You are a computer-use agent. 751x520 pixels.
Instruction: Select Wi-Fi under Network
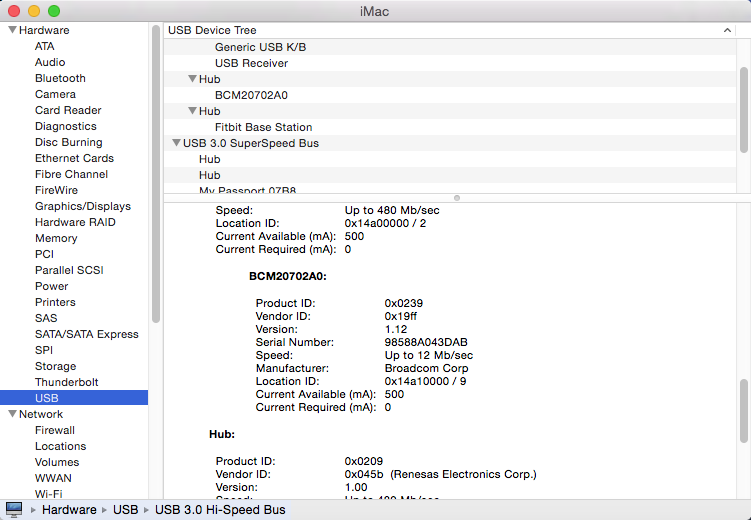coord(48,494)
